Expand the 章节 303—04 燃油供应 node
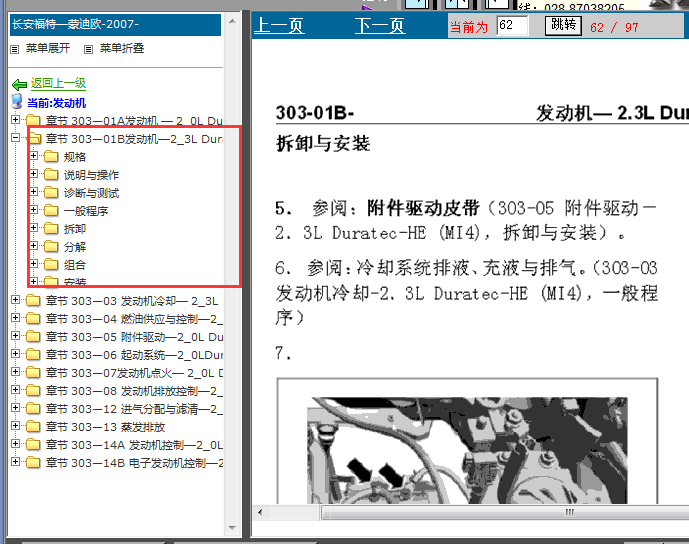This screenshot has height=544, width=689. point(15,317)
